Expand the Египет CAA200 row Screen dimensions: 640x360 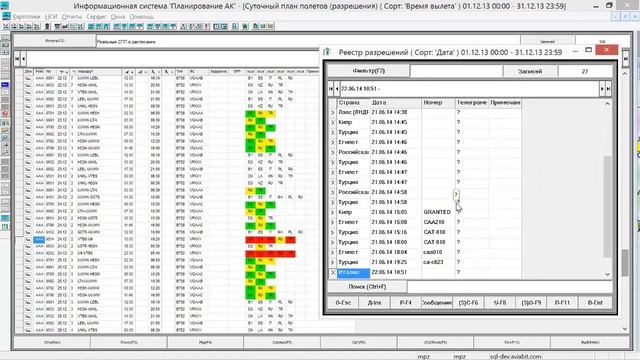[x=333, y=222]
